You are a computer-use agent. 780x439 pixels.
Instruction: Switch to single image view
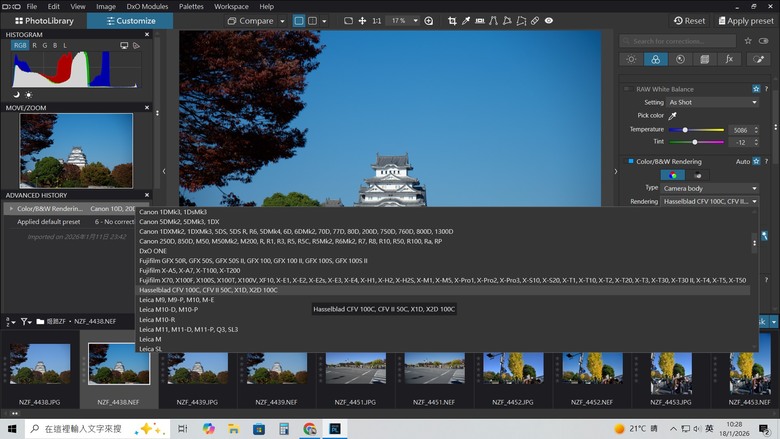coord(298,21)
